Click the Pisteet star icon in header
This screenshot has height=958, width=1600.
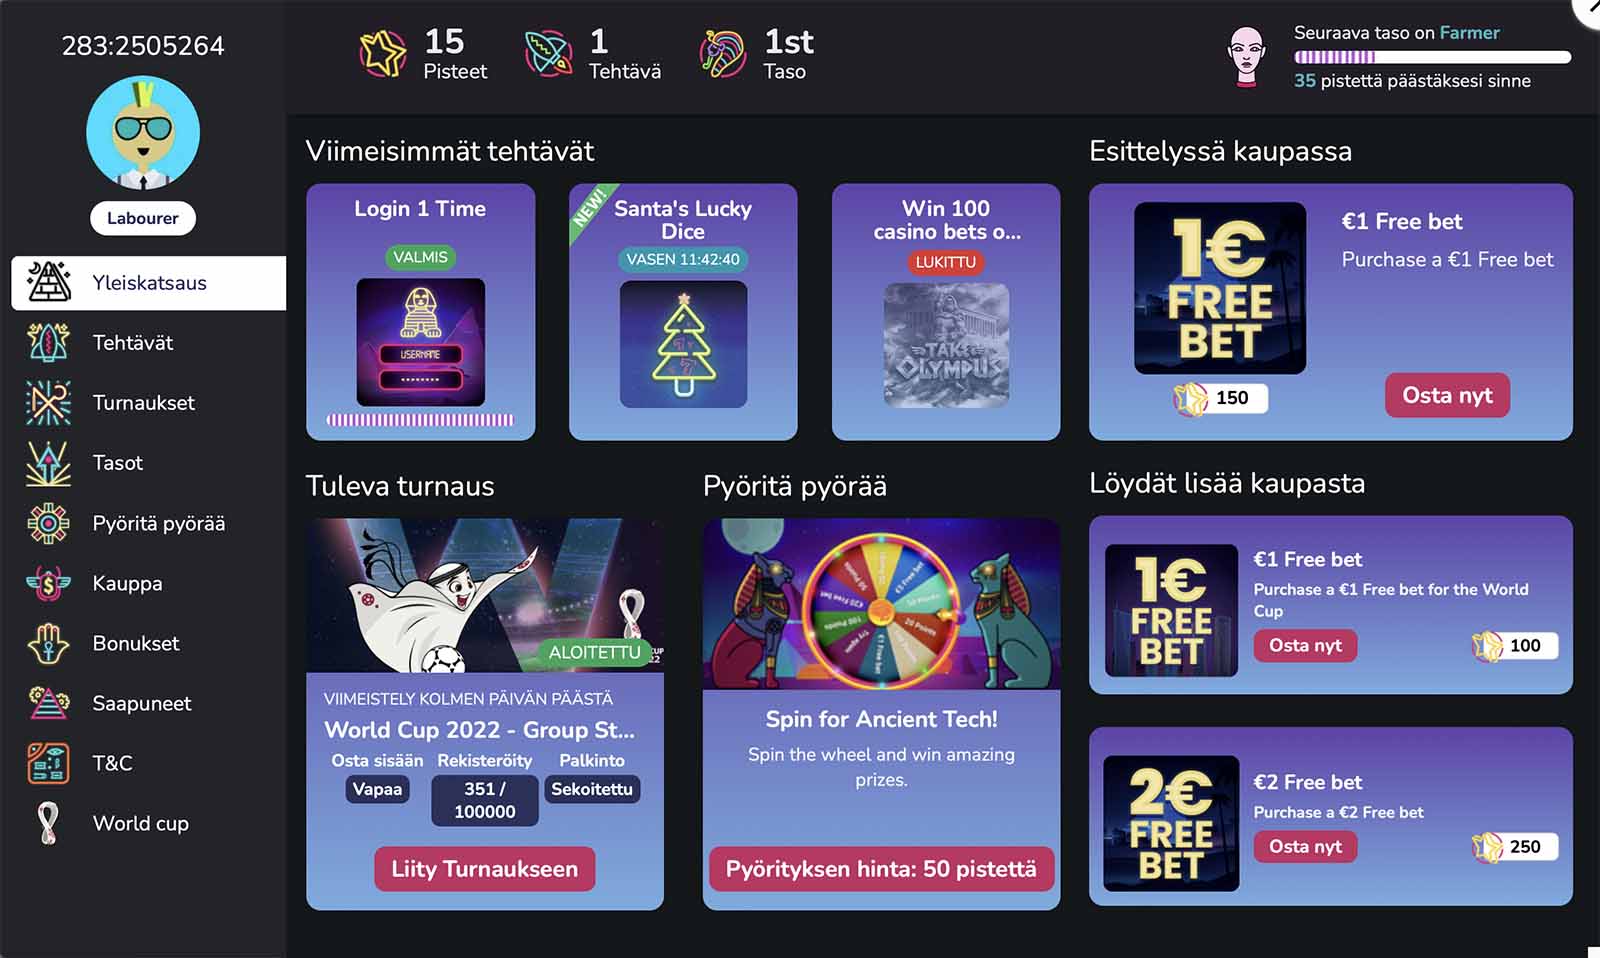(383, 53)
